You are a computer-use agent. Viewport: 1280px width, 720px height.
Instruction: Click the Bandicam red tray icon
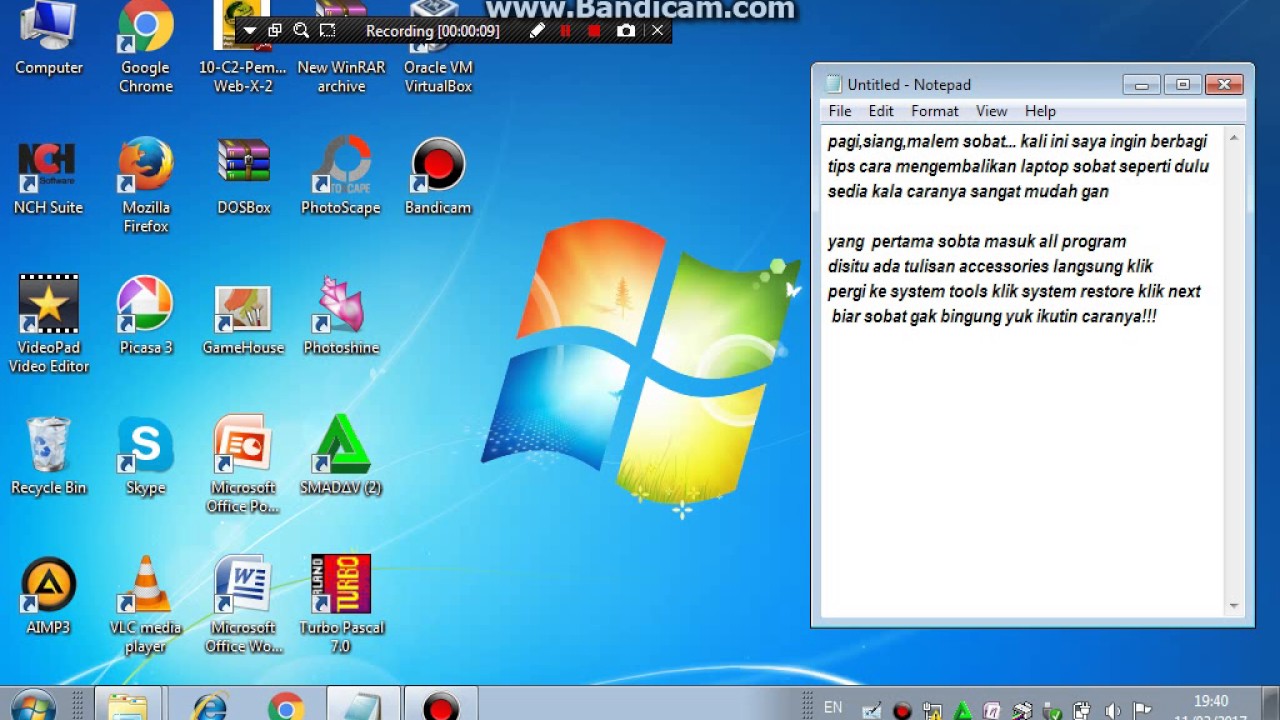tap(902, 711)
